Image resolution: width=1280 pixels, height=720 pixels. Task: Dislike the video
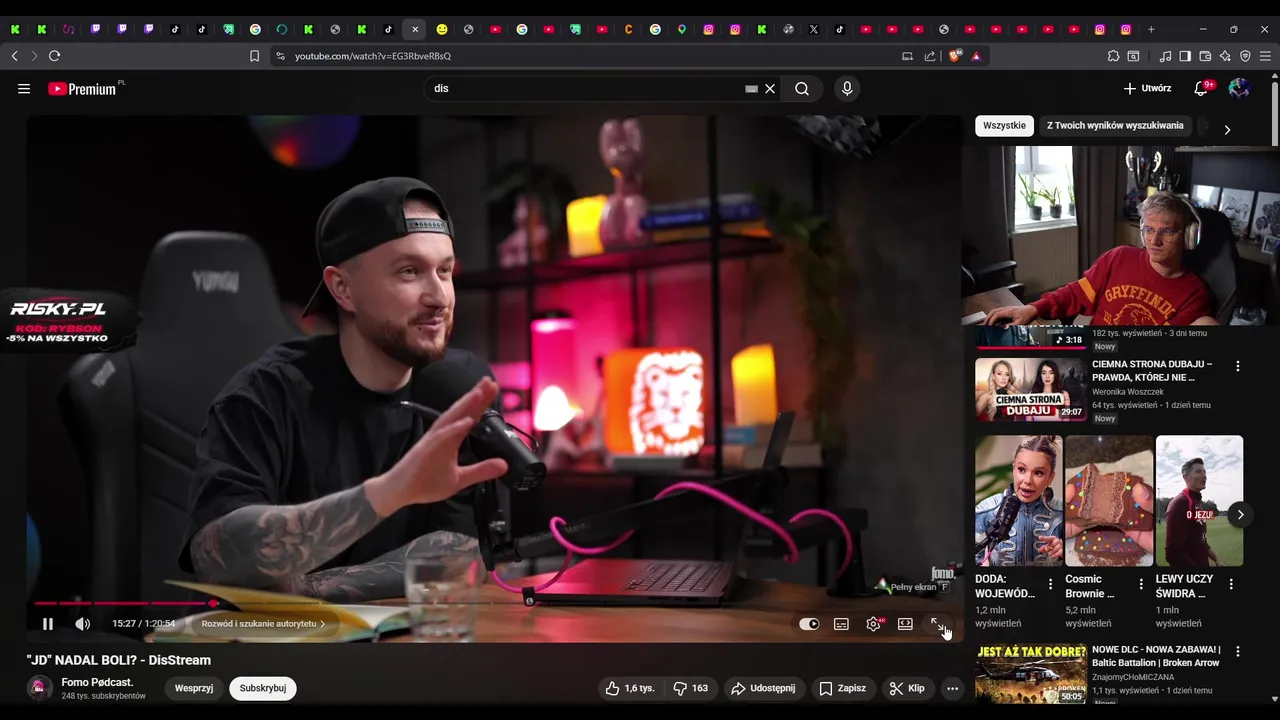[x=690, y=688]
